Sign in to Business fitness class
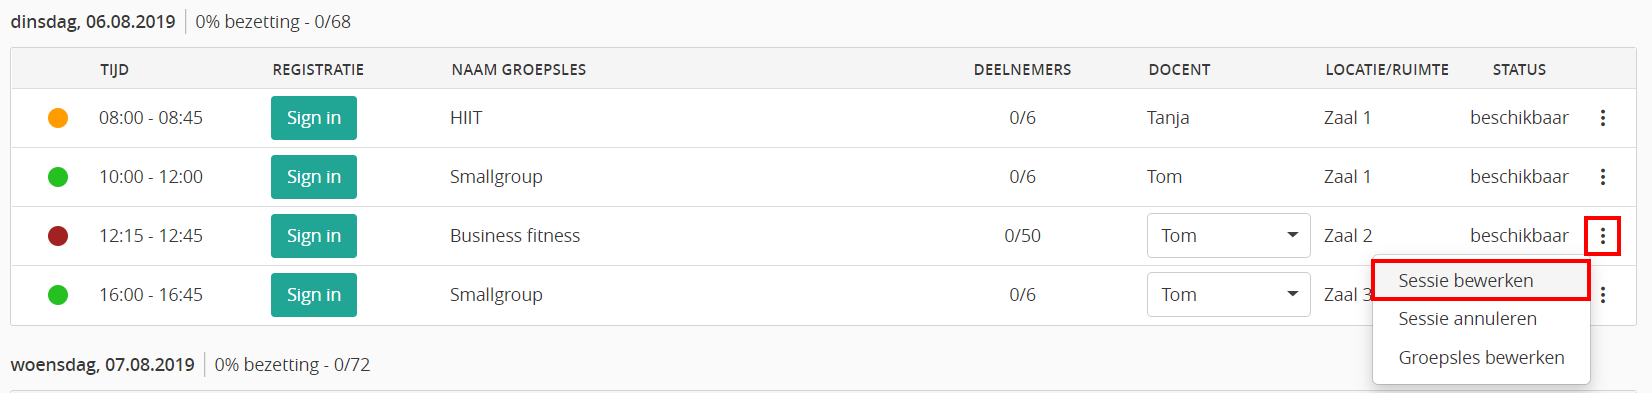Viewport: 1652px width, 393px height. (x=314, y=236)
